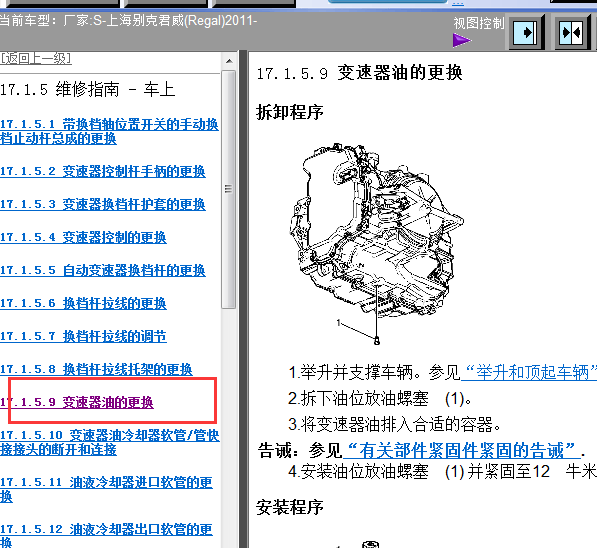Screen dimensions: 597x548
Task: Click the 视图控制 label
Action: [x=479, y=24]
